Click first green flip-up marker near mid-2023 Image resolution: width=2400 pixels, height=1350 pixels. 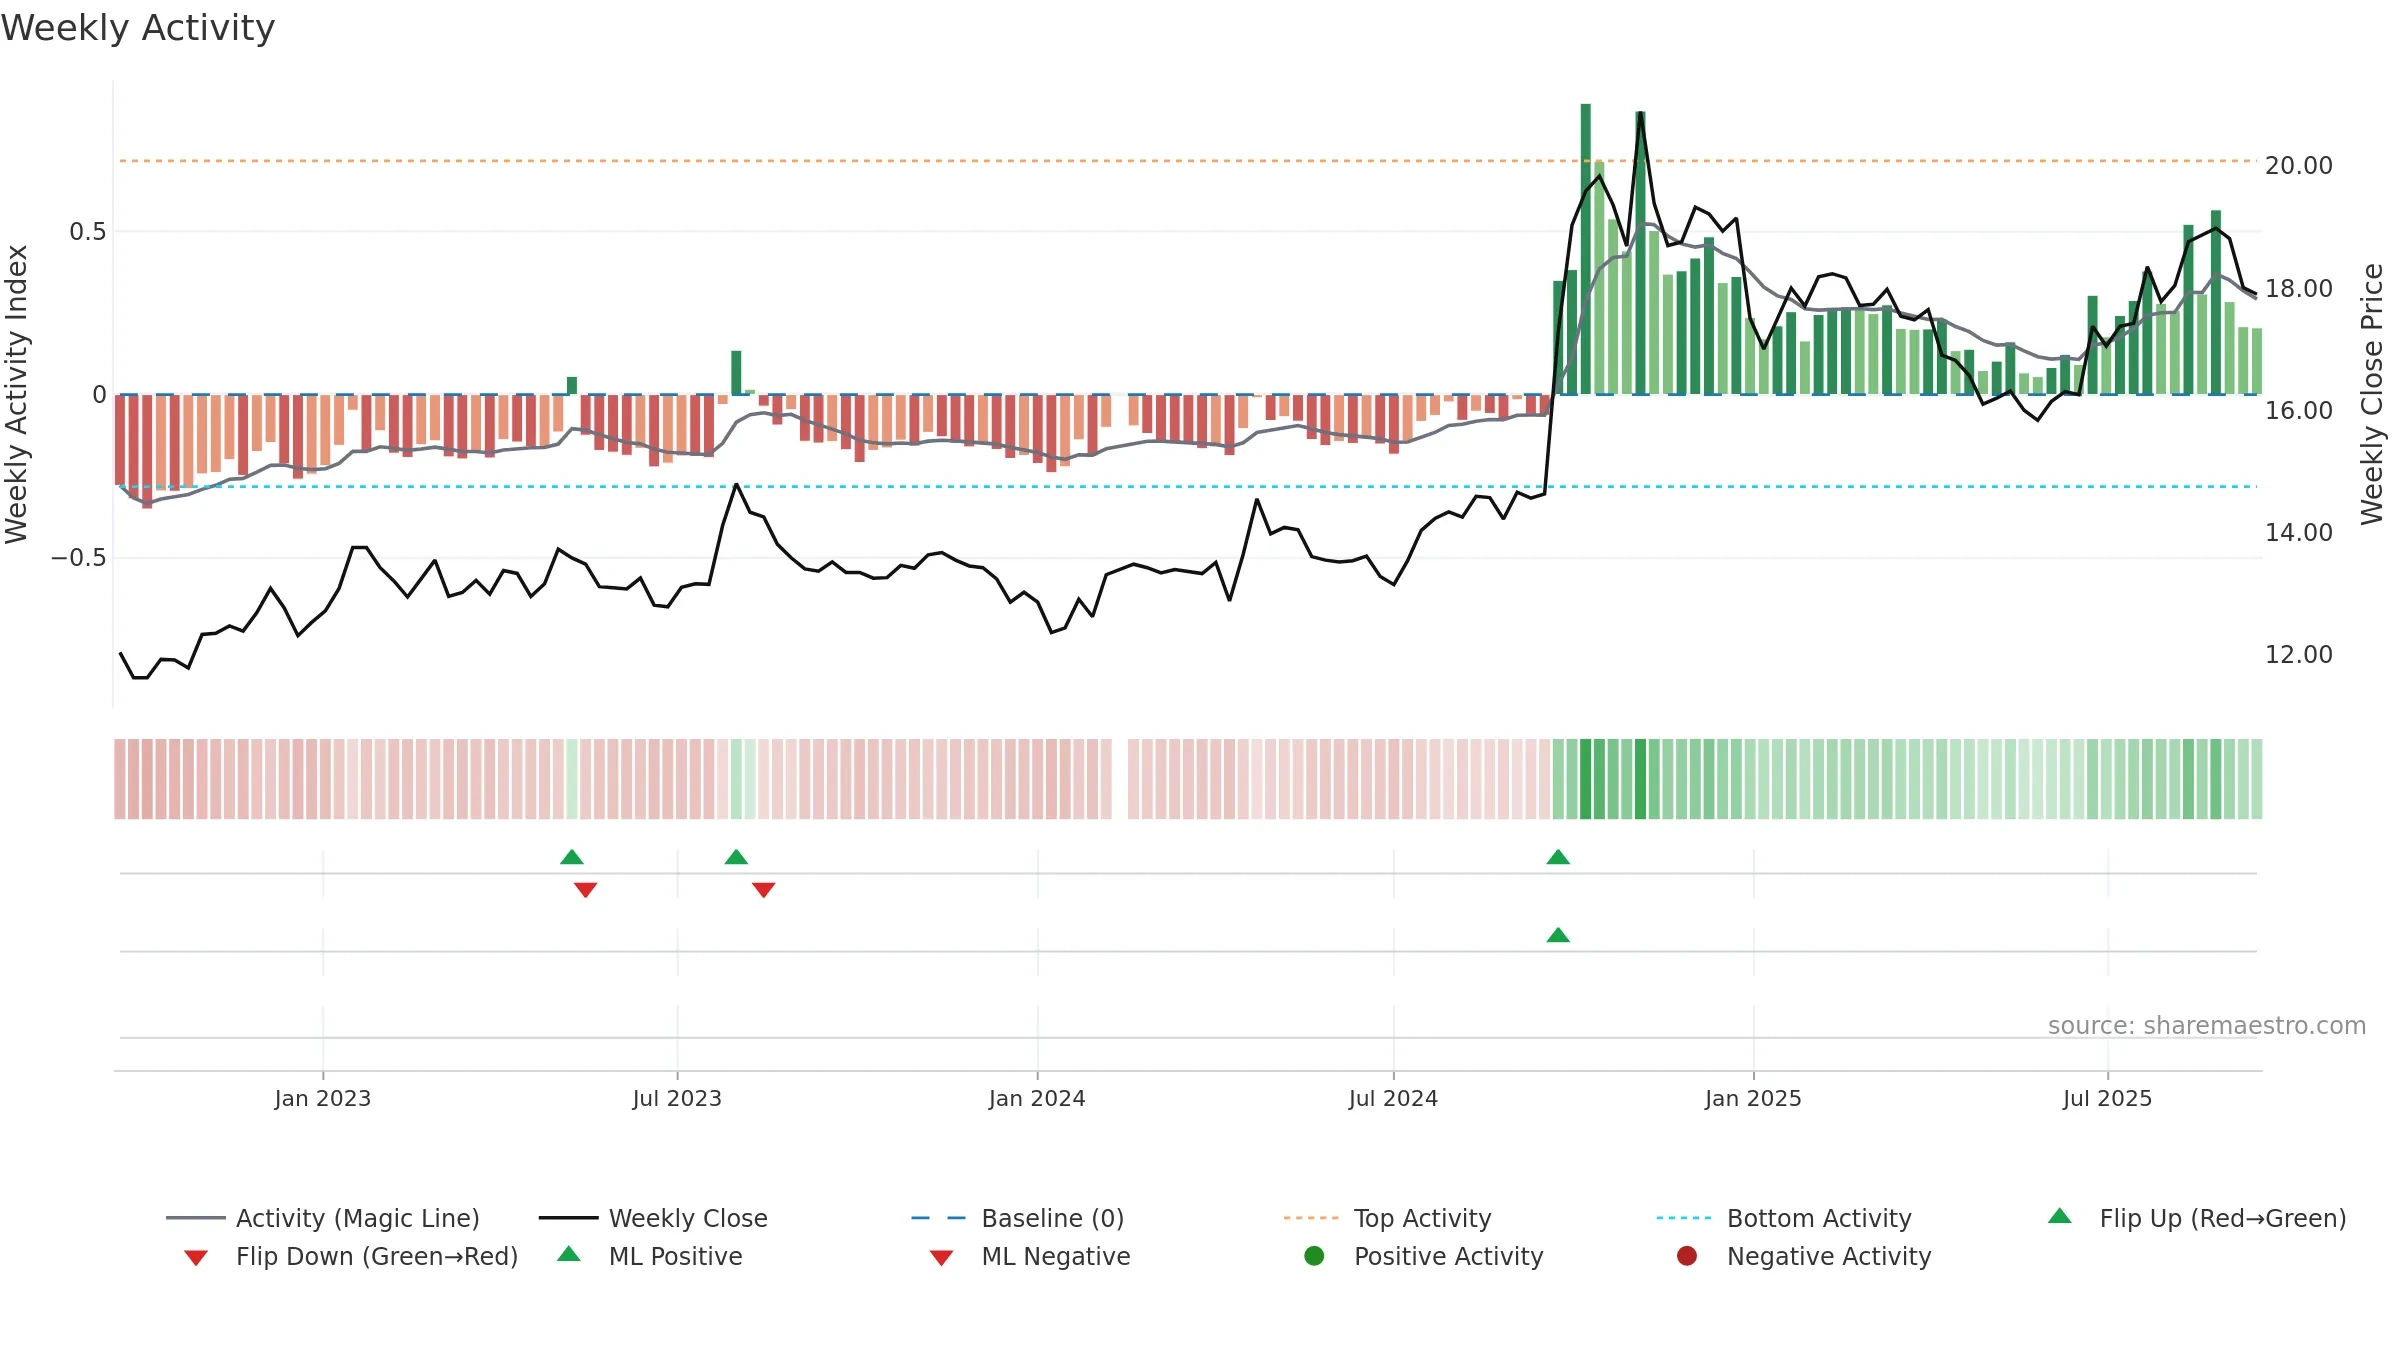tap(572, 857)
